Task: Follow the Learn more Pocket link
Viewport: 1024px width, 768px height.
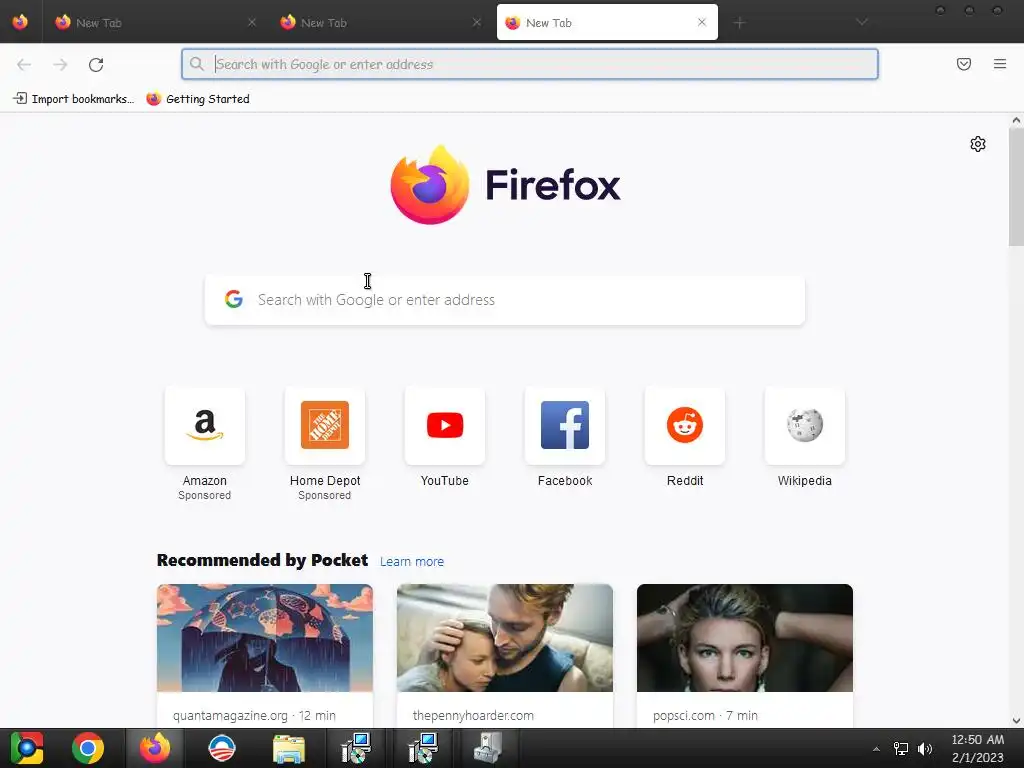Action: [412, 562]
